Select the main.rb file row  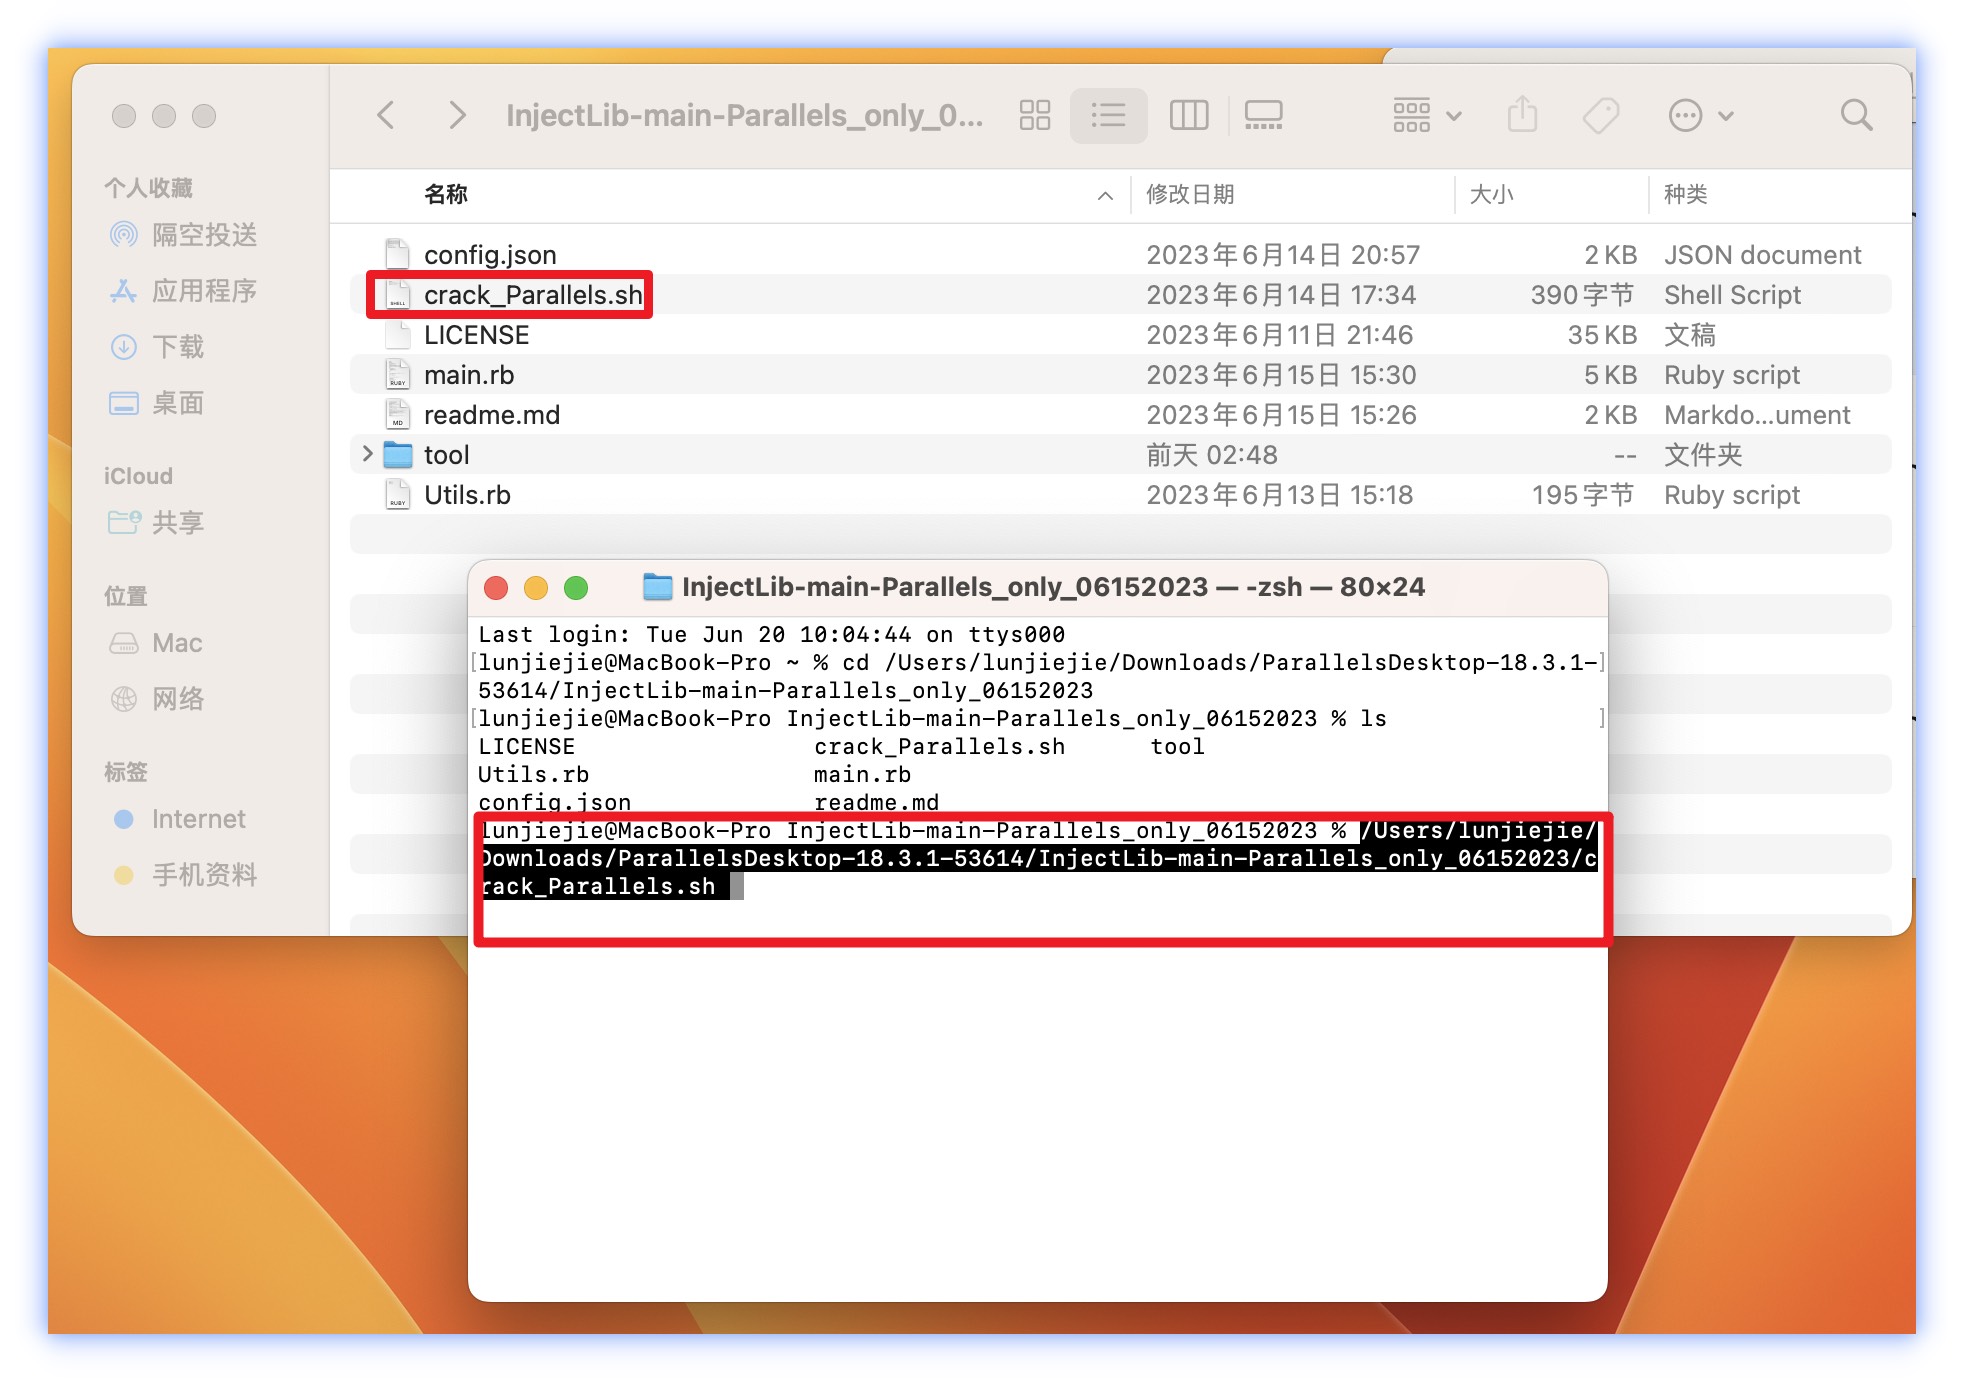point(469,375)
